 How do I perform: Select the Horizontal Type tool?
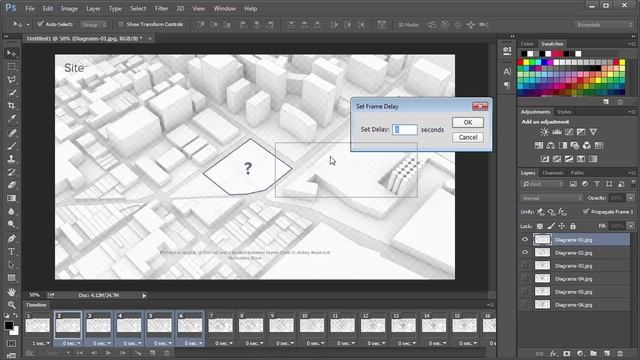(x=11, y=251)
